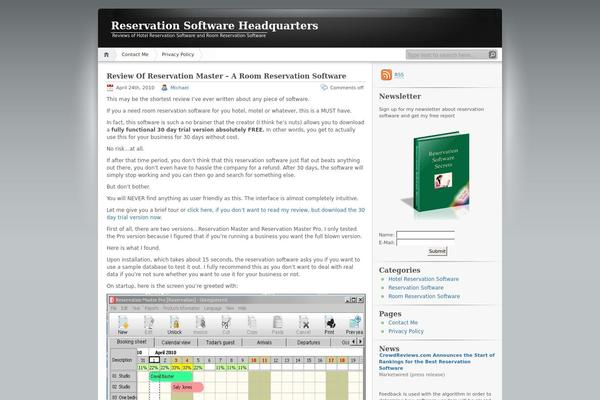600x400 pixels.
Task: Focus the newsletter Name field
Action: [x=426, y=235]
